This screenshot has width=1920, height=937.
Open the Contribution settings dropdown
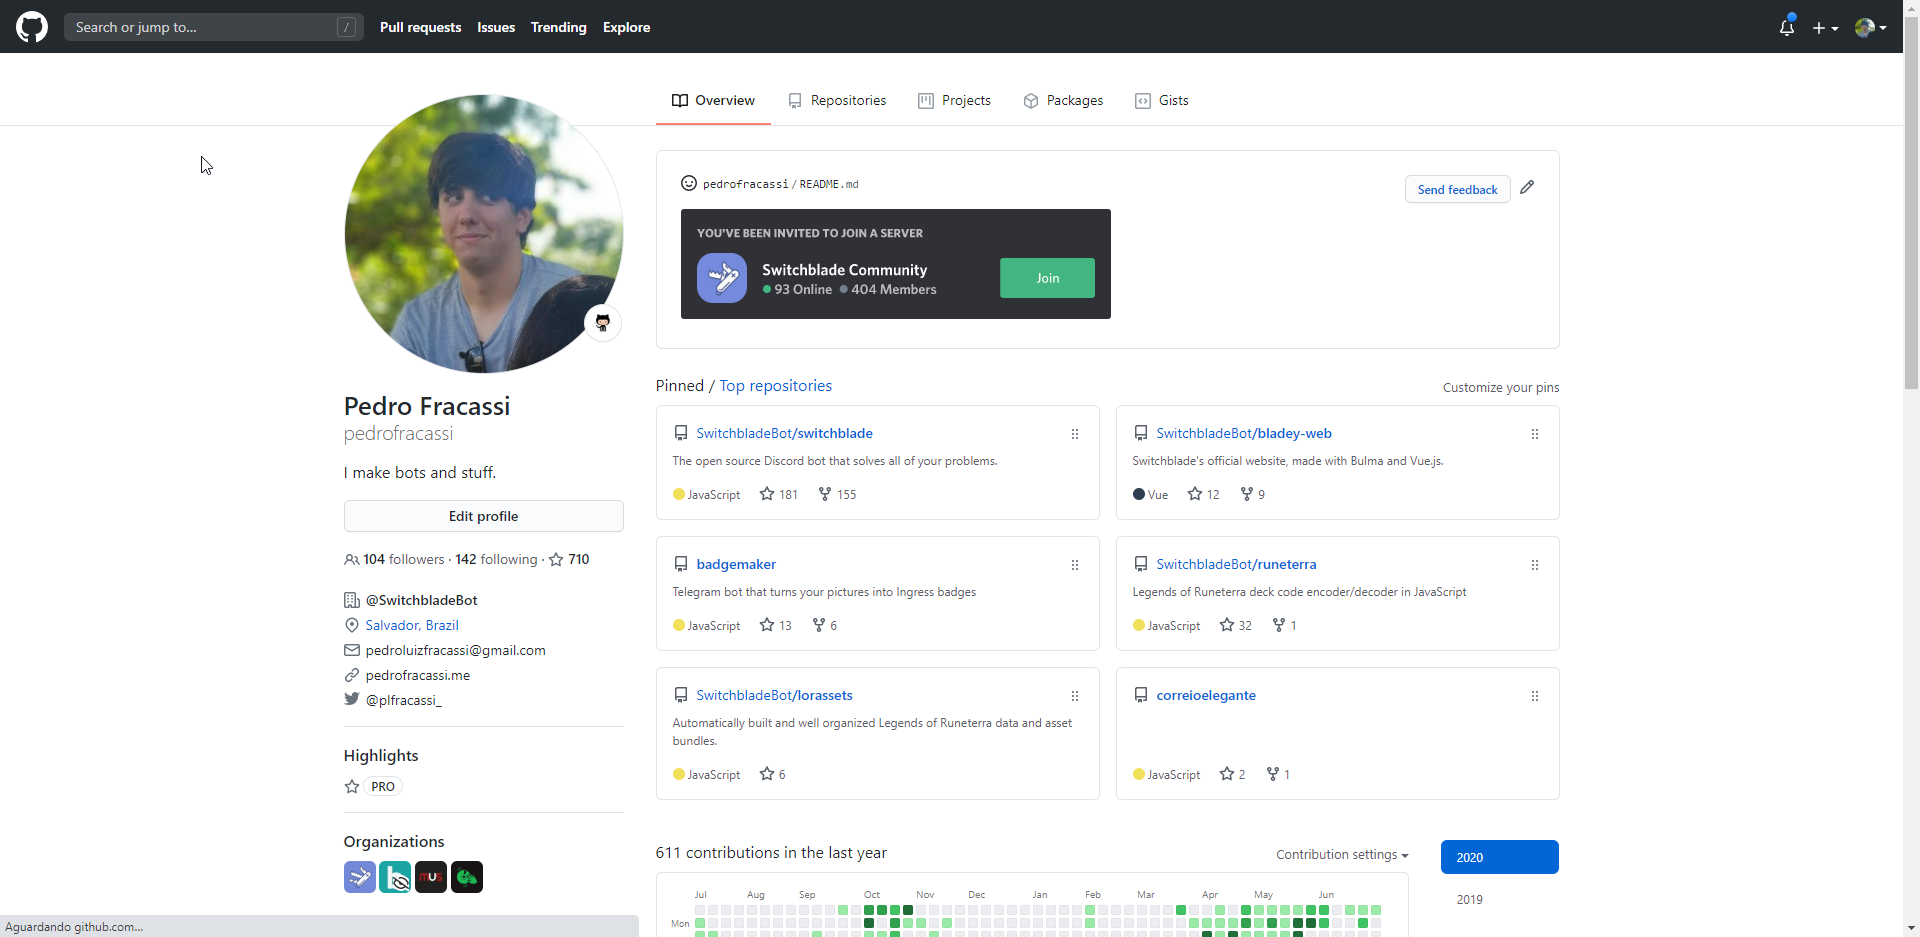[1341, 855]
